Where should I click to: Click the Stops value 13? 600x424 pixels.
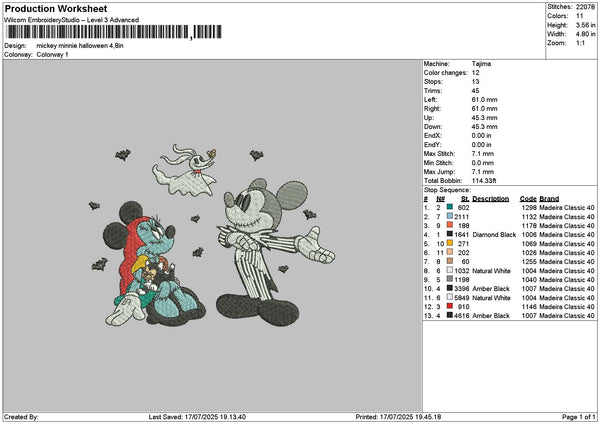(x=475, y=82)
